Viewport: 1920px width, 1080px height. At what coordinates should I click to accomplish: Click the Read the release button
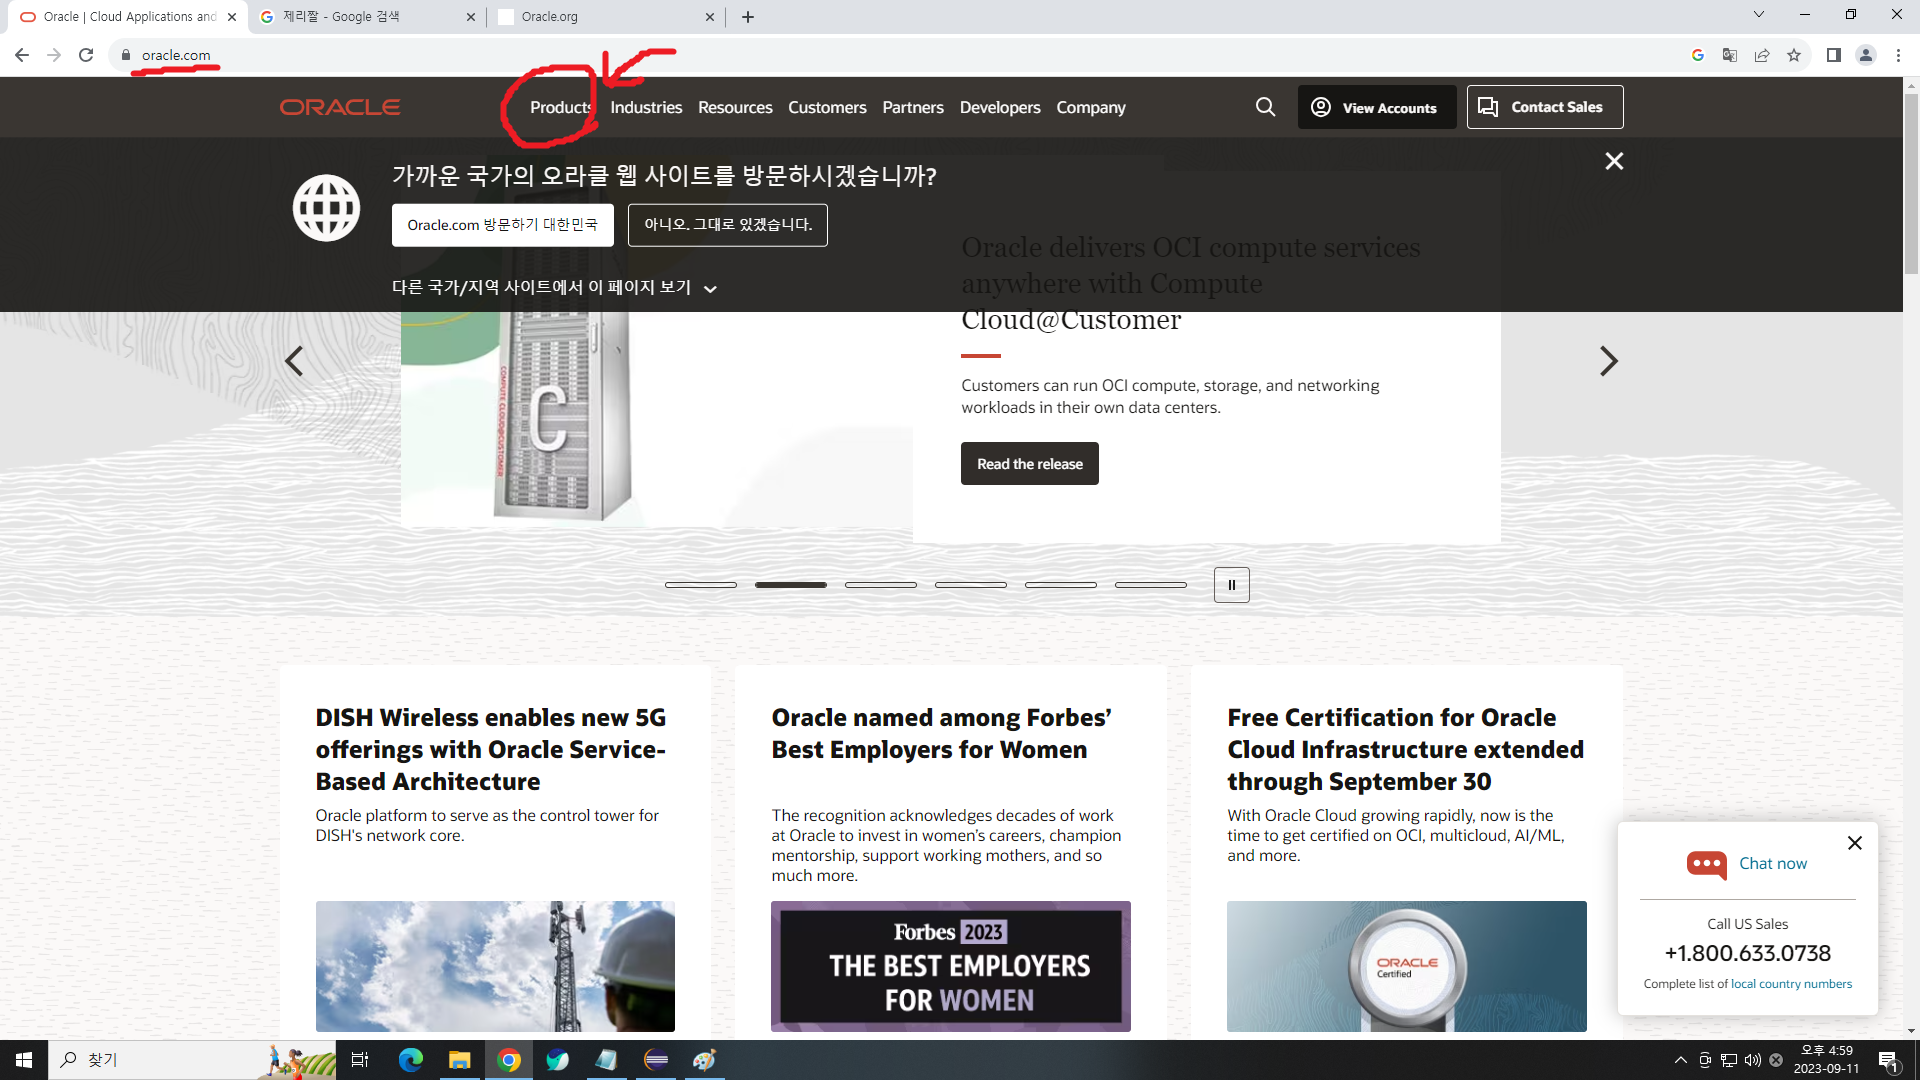click(1029, 464)
